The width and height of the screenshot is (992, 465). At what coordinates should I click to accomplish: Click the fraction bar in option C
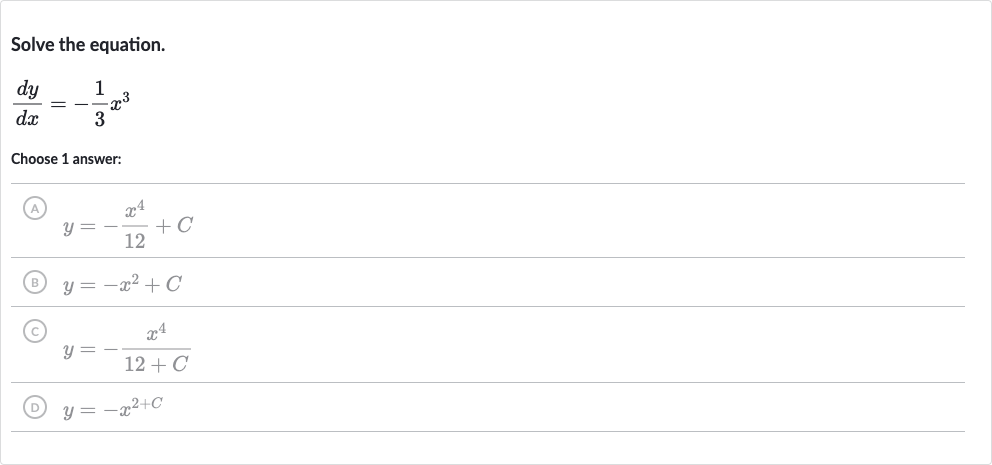(156, 349)
